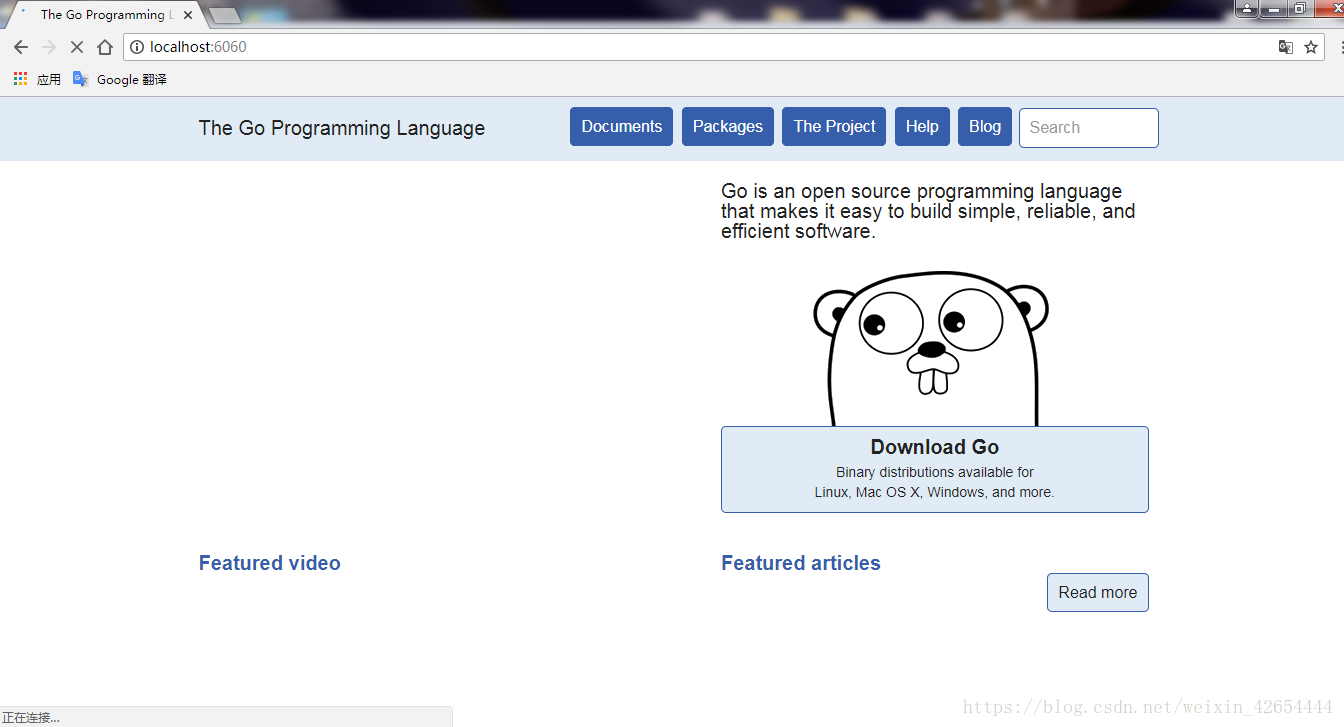
Task: Open The Project menu item
Action: pyautogui.click(x=834, y=127)
